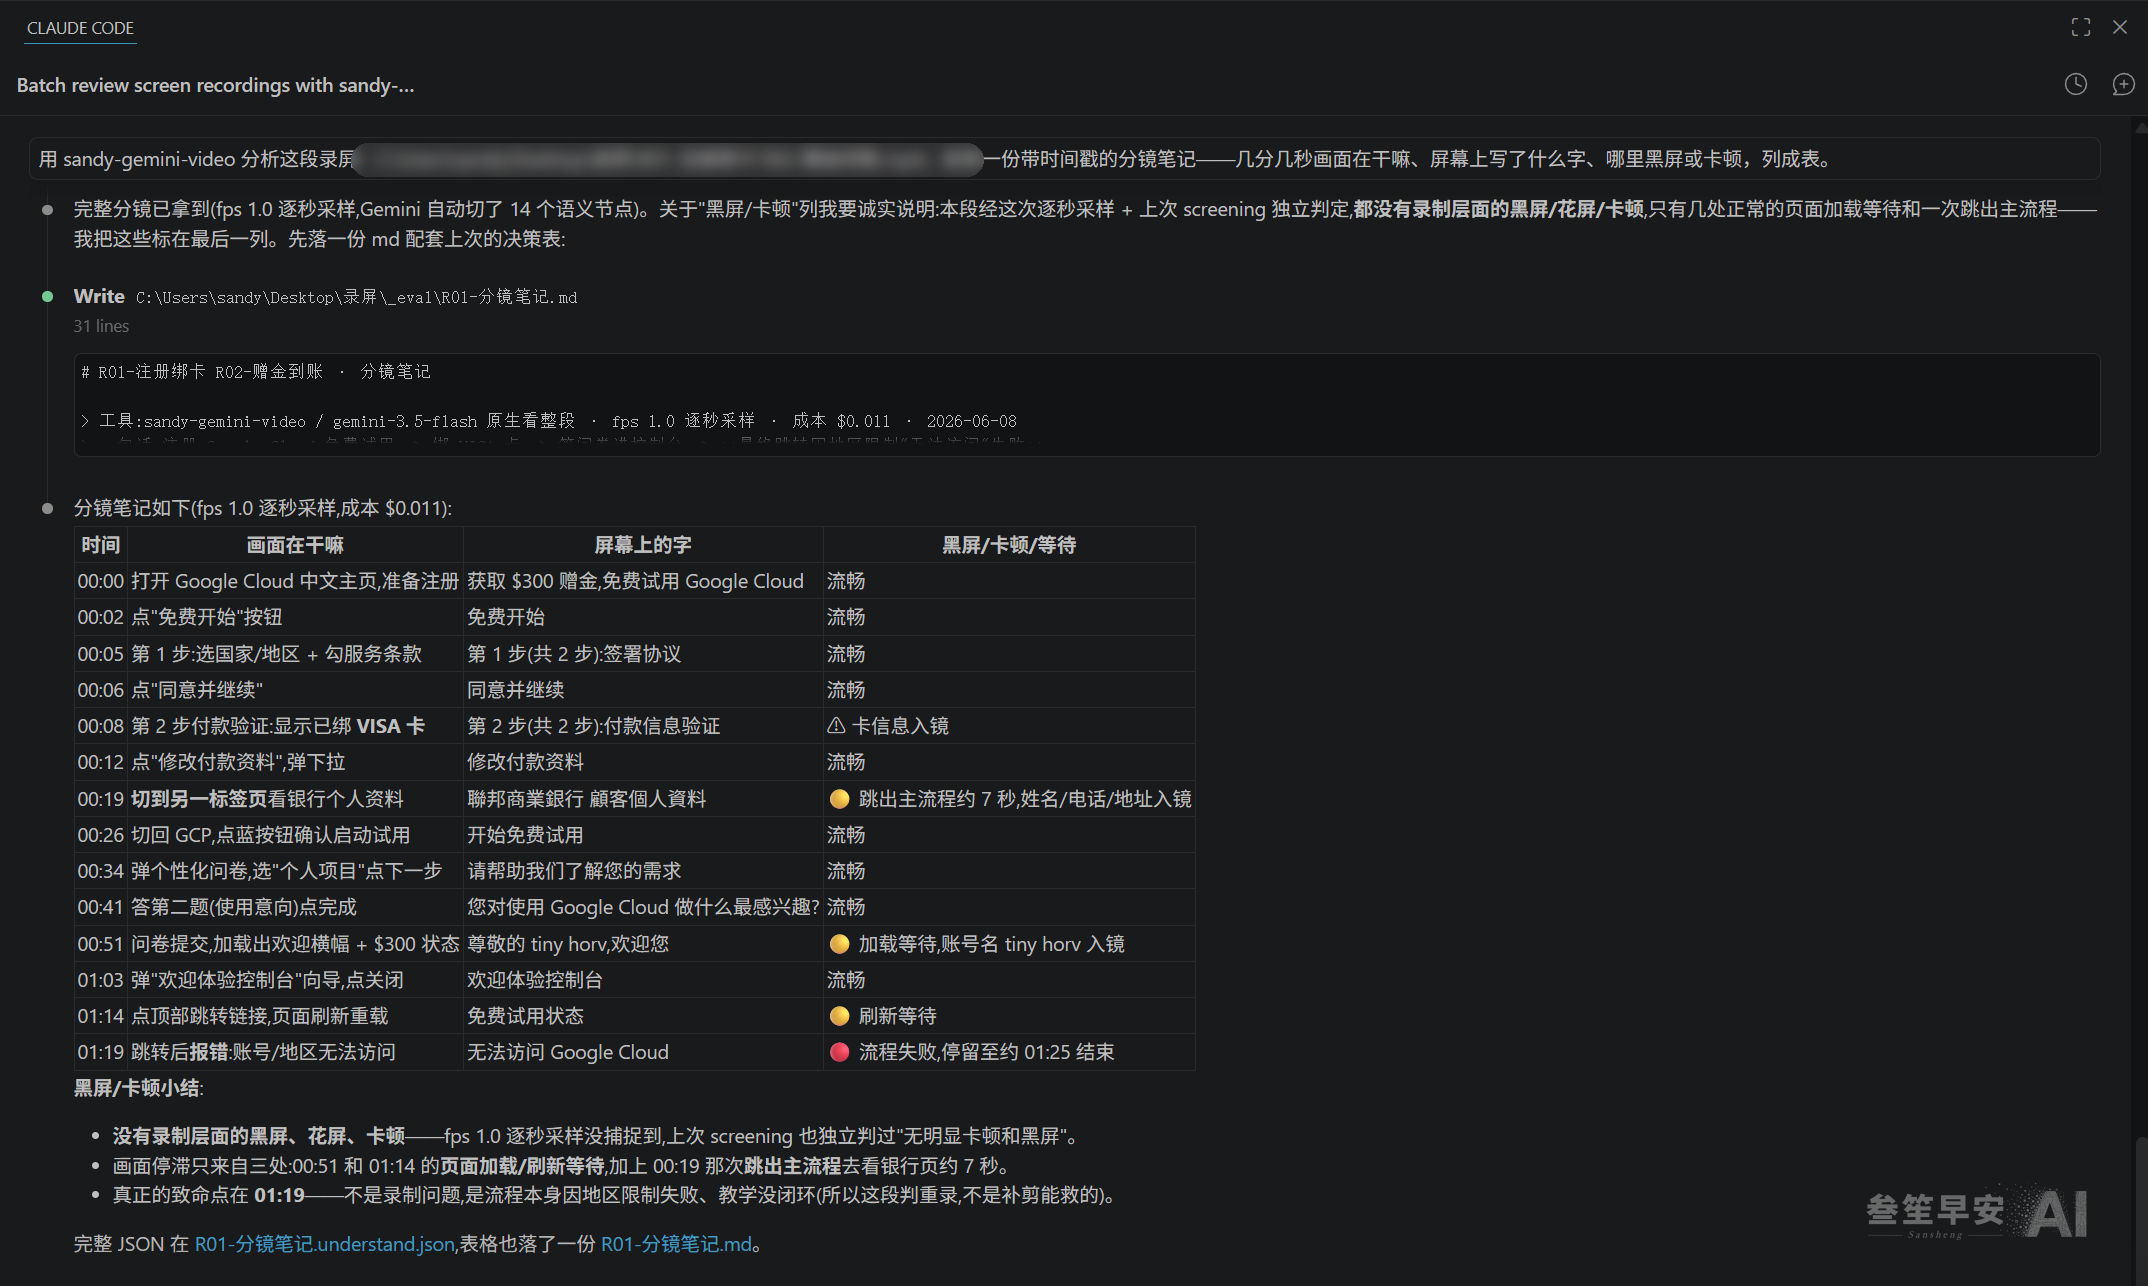Click the cell '无法访问 Google Cloud'

643,1052
